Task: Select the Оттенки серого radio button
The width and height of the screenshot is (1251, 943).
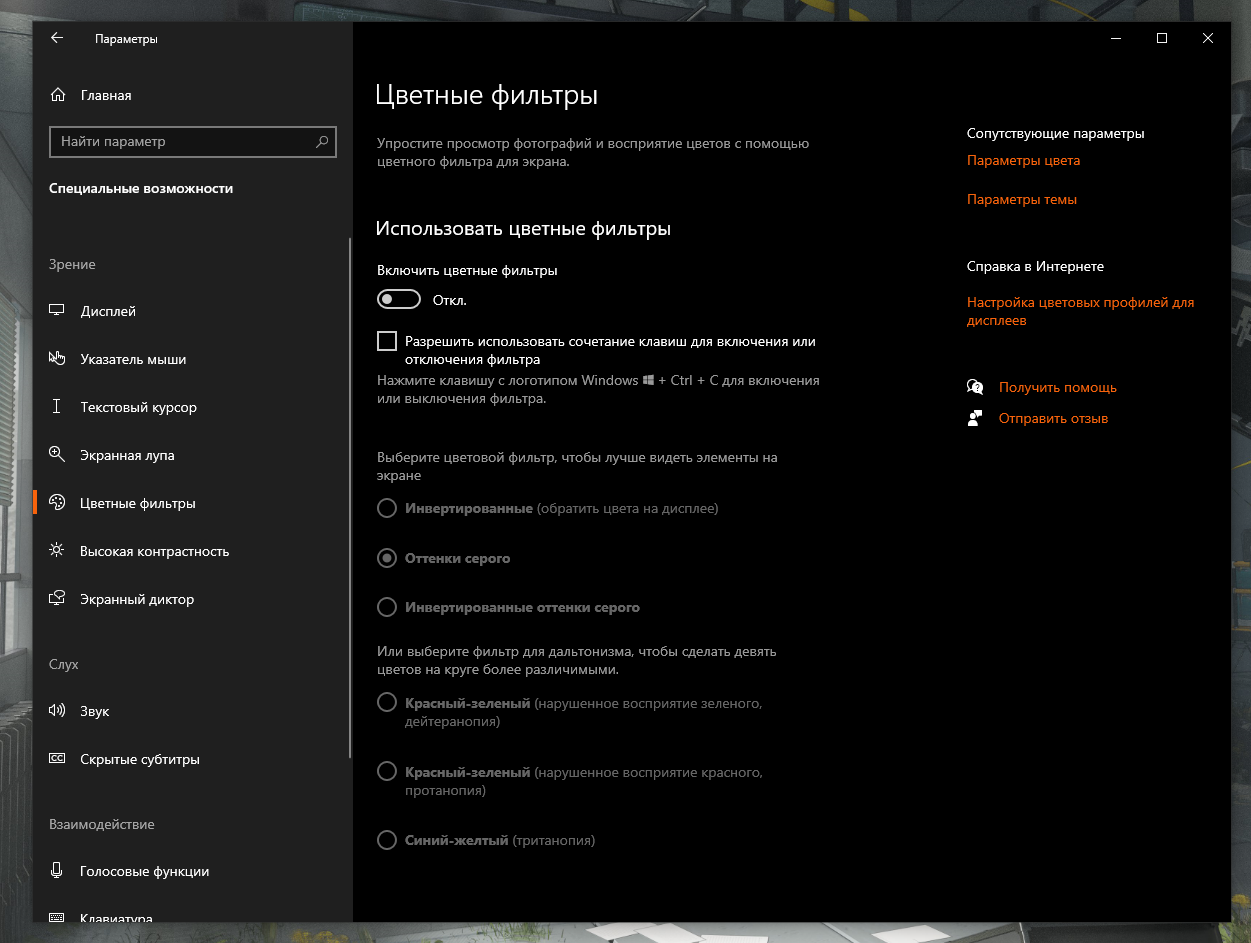Action: point(387,558)
